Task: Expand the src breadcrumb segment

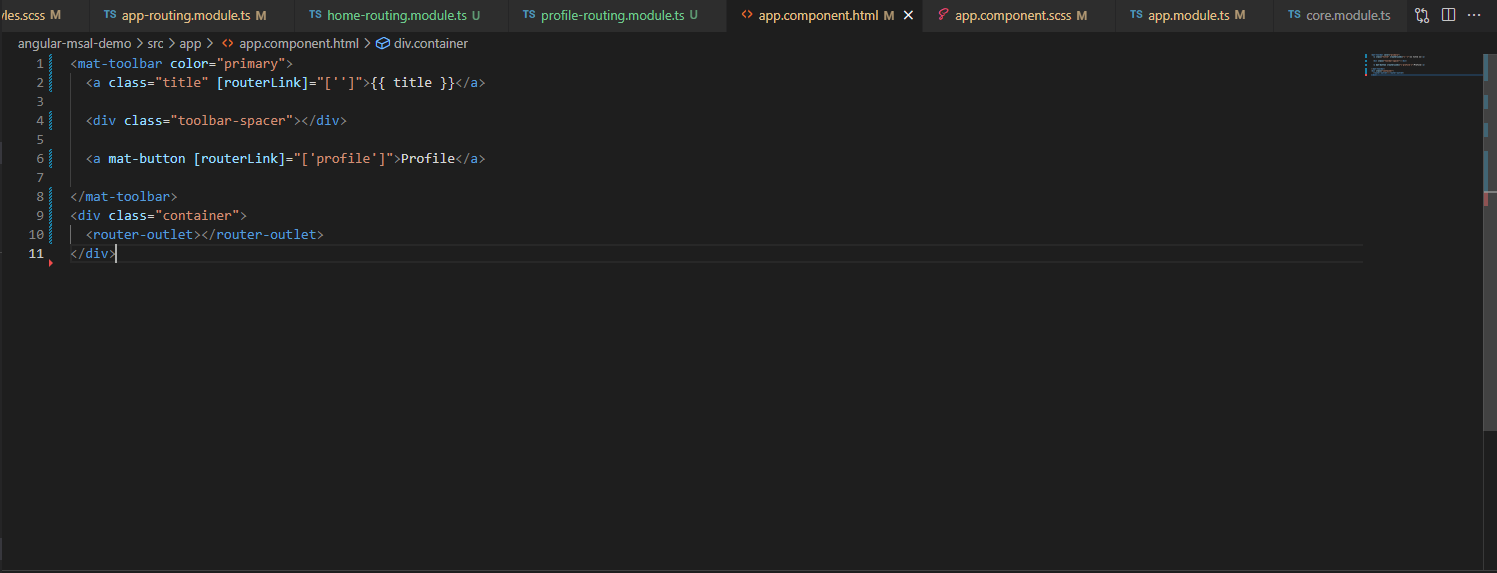Action: coord(155,44)
